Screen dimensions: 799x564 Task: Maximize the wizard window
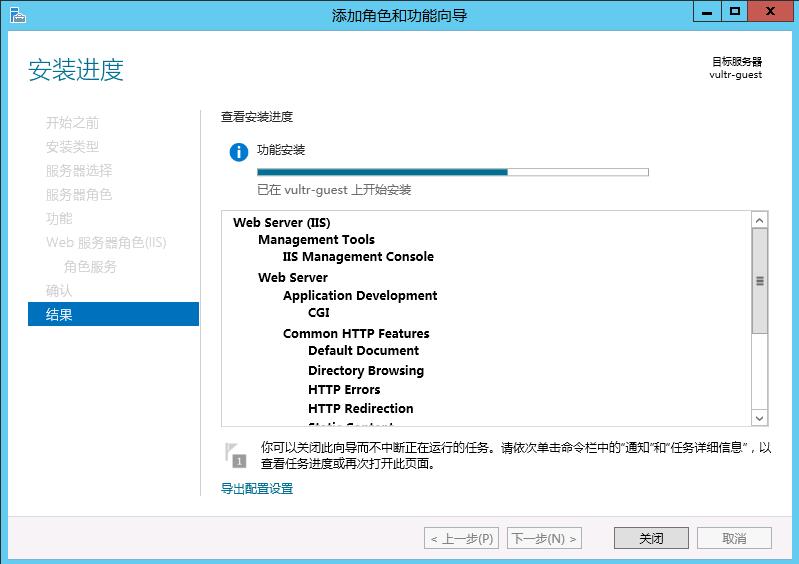pos(734,12)
